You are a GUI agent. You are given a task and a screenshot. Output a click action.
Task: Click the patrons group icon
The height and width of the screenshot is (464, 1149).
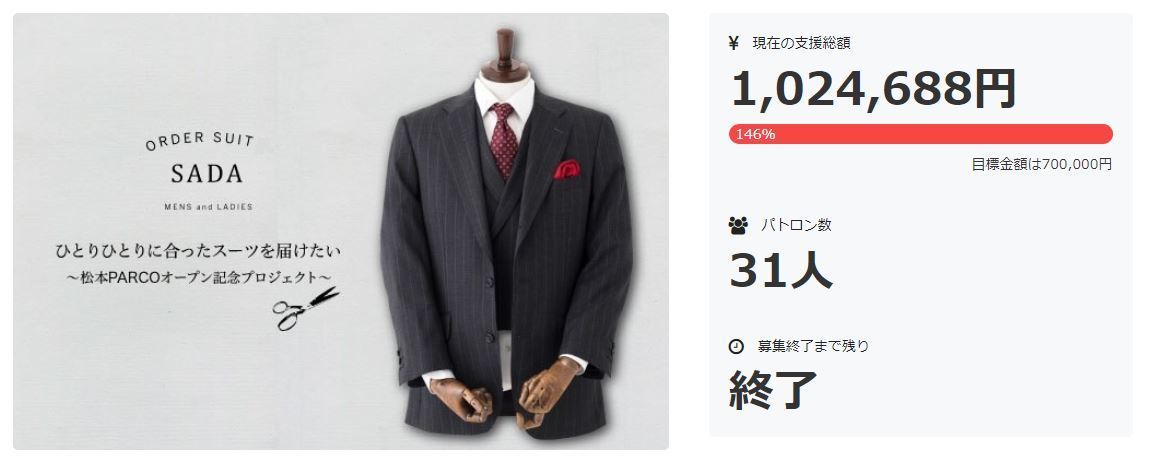point(738,225)
